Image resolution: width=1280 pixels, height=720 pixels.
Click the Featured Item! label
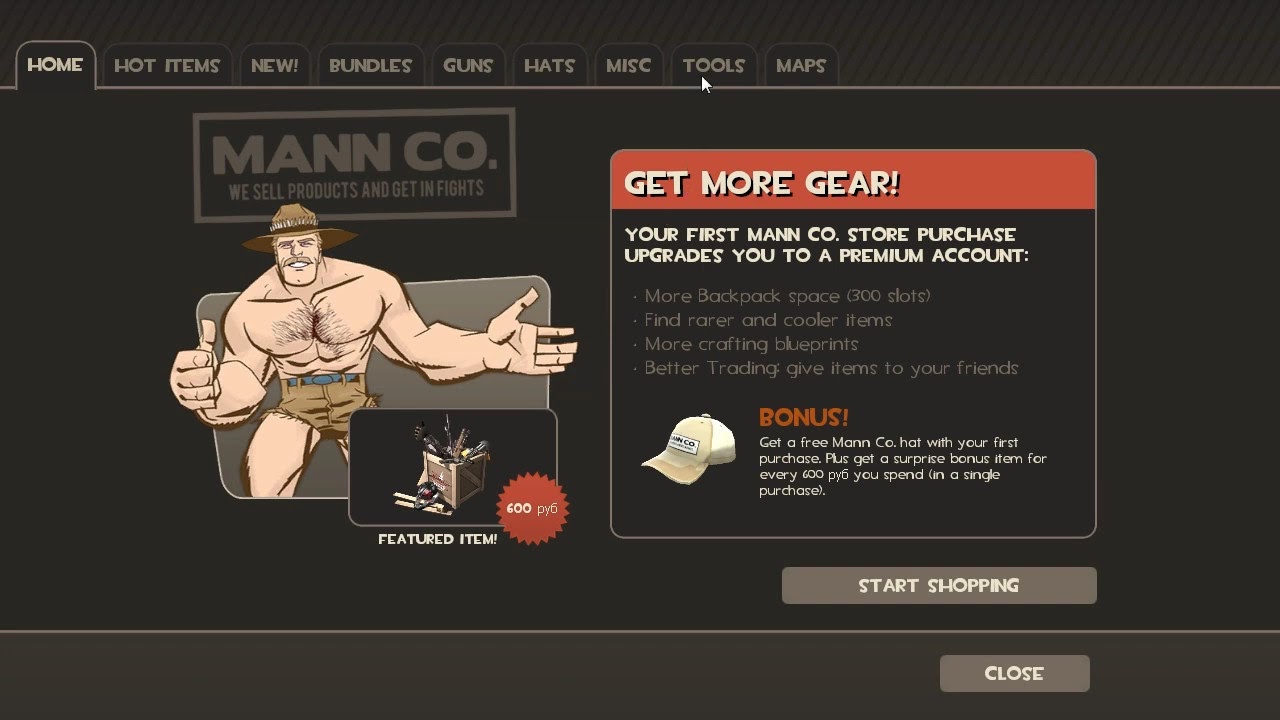pyautogui.click(x=438, y=539)
